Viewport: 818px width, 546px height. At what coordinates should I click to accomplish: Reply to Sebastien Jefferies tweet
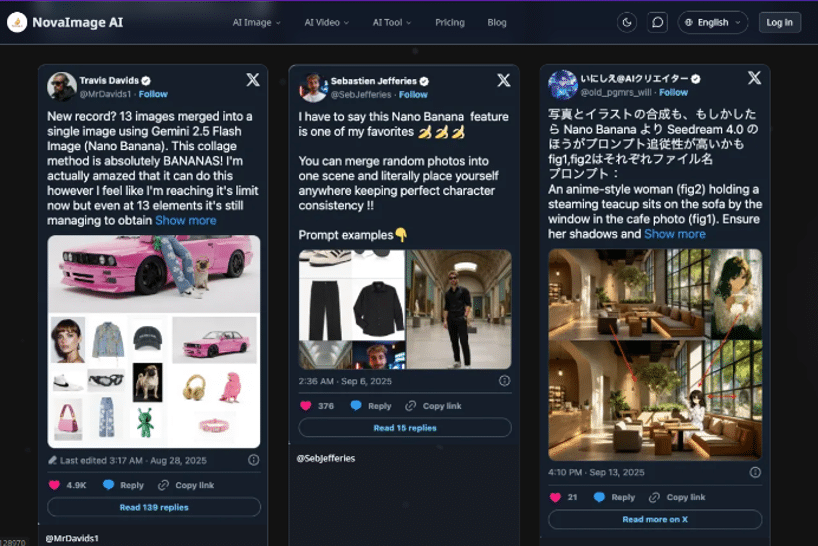tap(371, 406)
